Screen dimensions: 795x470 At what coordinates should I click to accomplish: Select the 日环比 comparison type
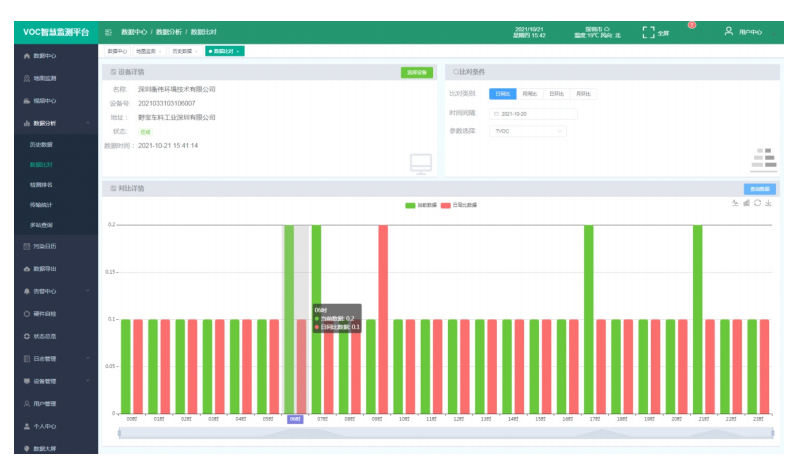557,94
